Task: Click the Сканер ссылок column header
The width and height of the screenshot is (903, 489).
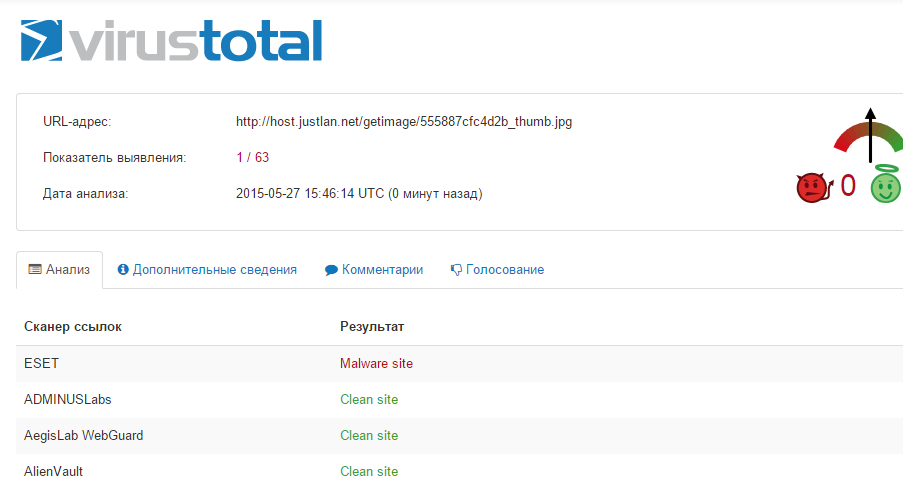Action: tap(73, 327)
